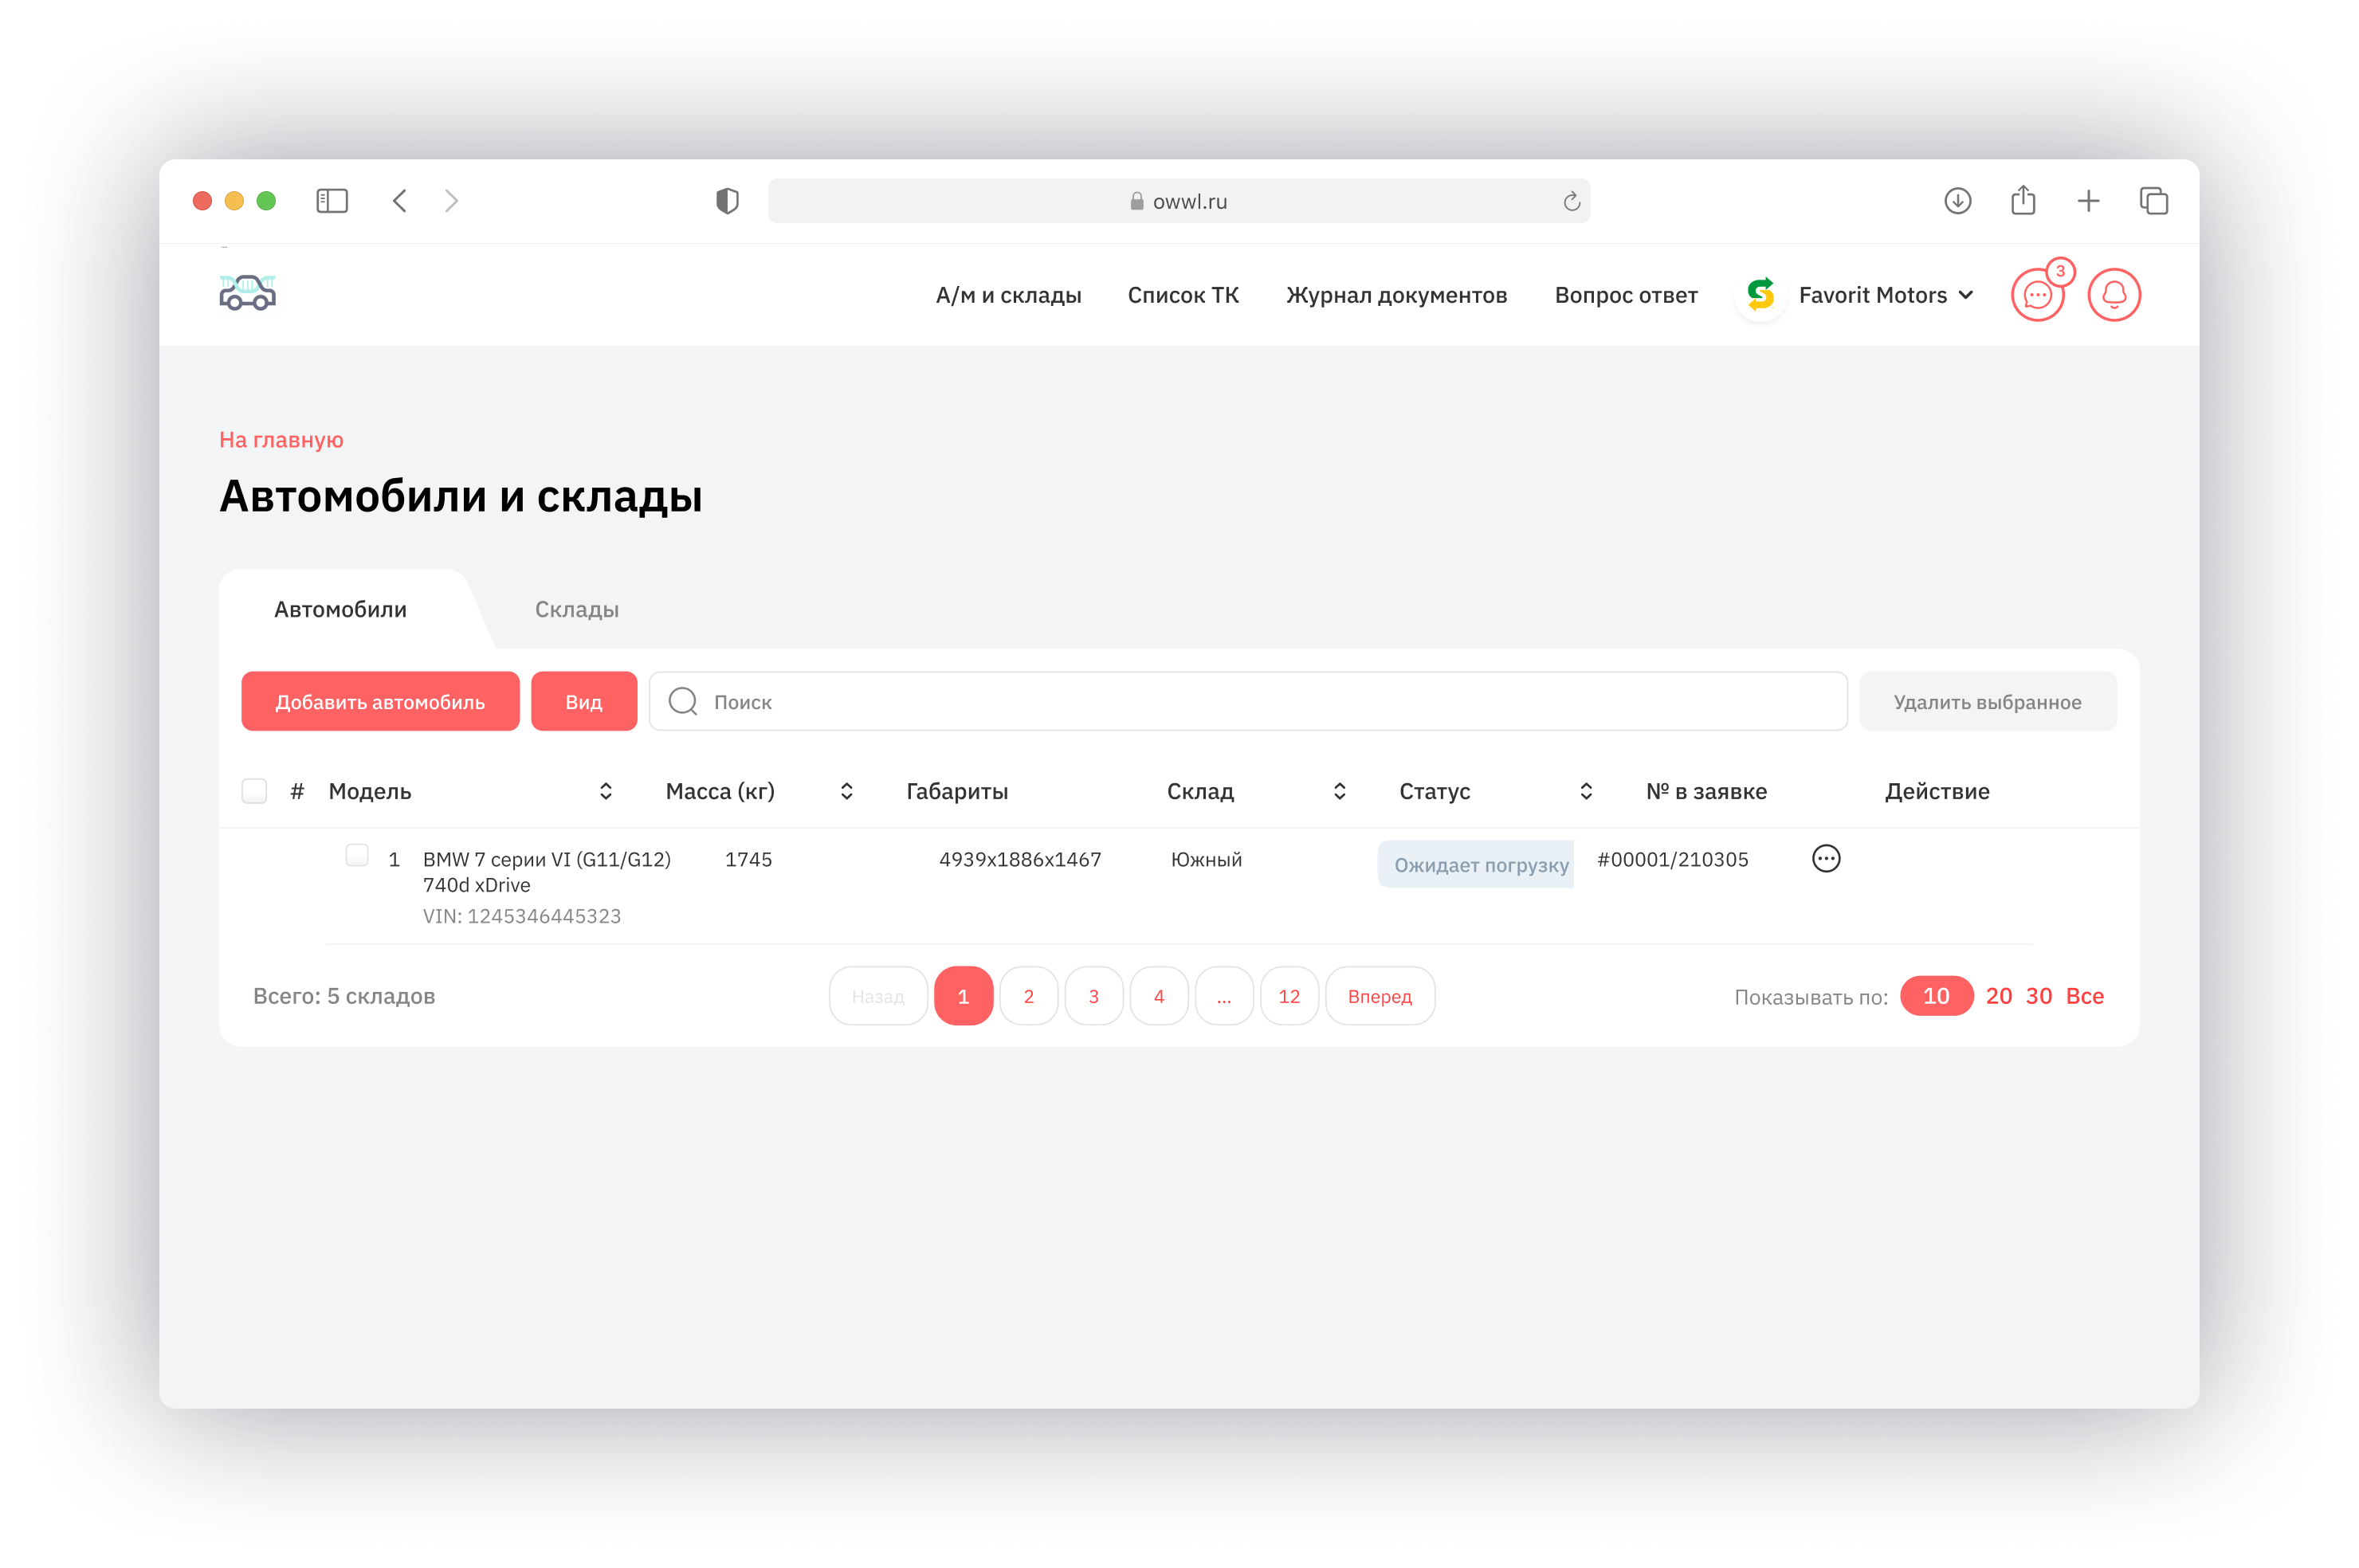Show 20 items per page
This screenshot has height=1568, width=2359.
[1998, 995]
